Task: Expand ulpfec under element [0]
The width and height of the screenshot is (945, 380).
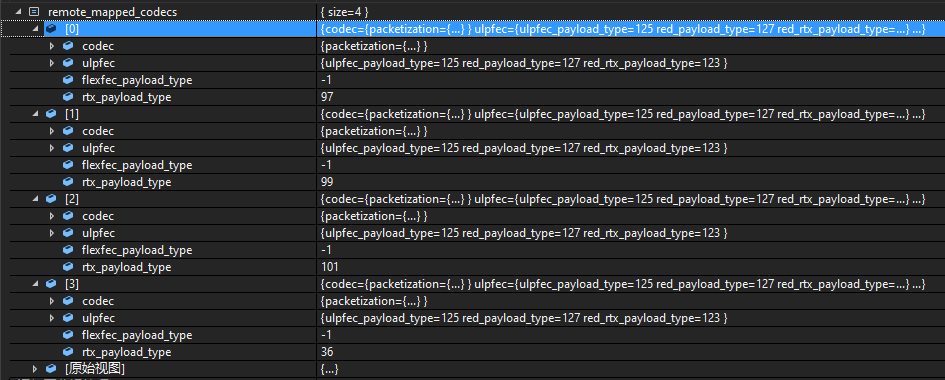Action: point(52,63)
